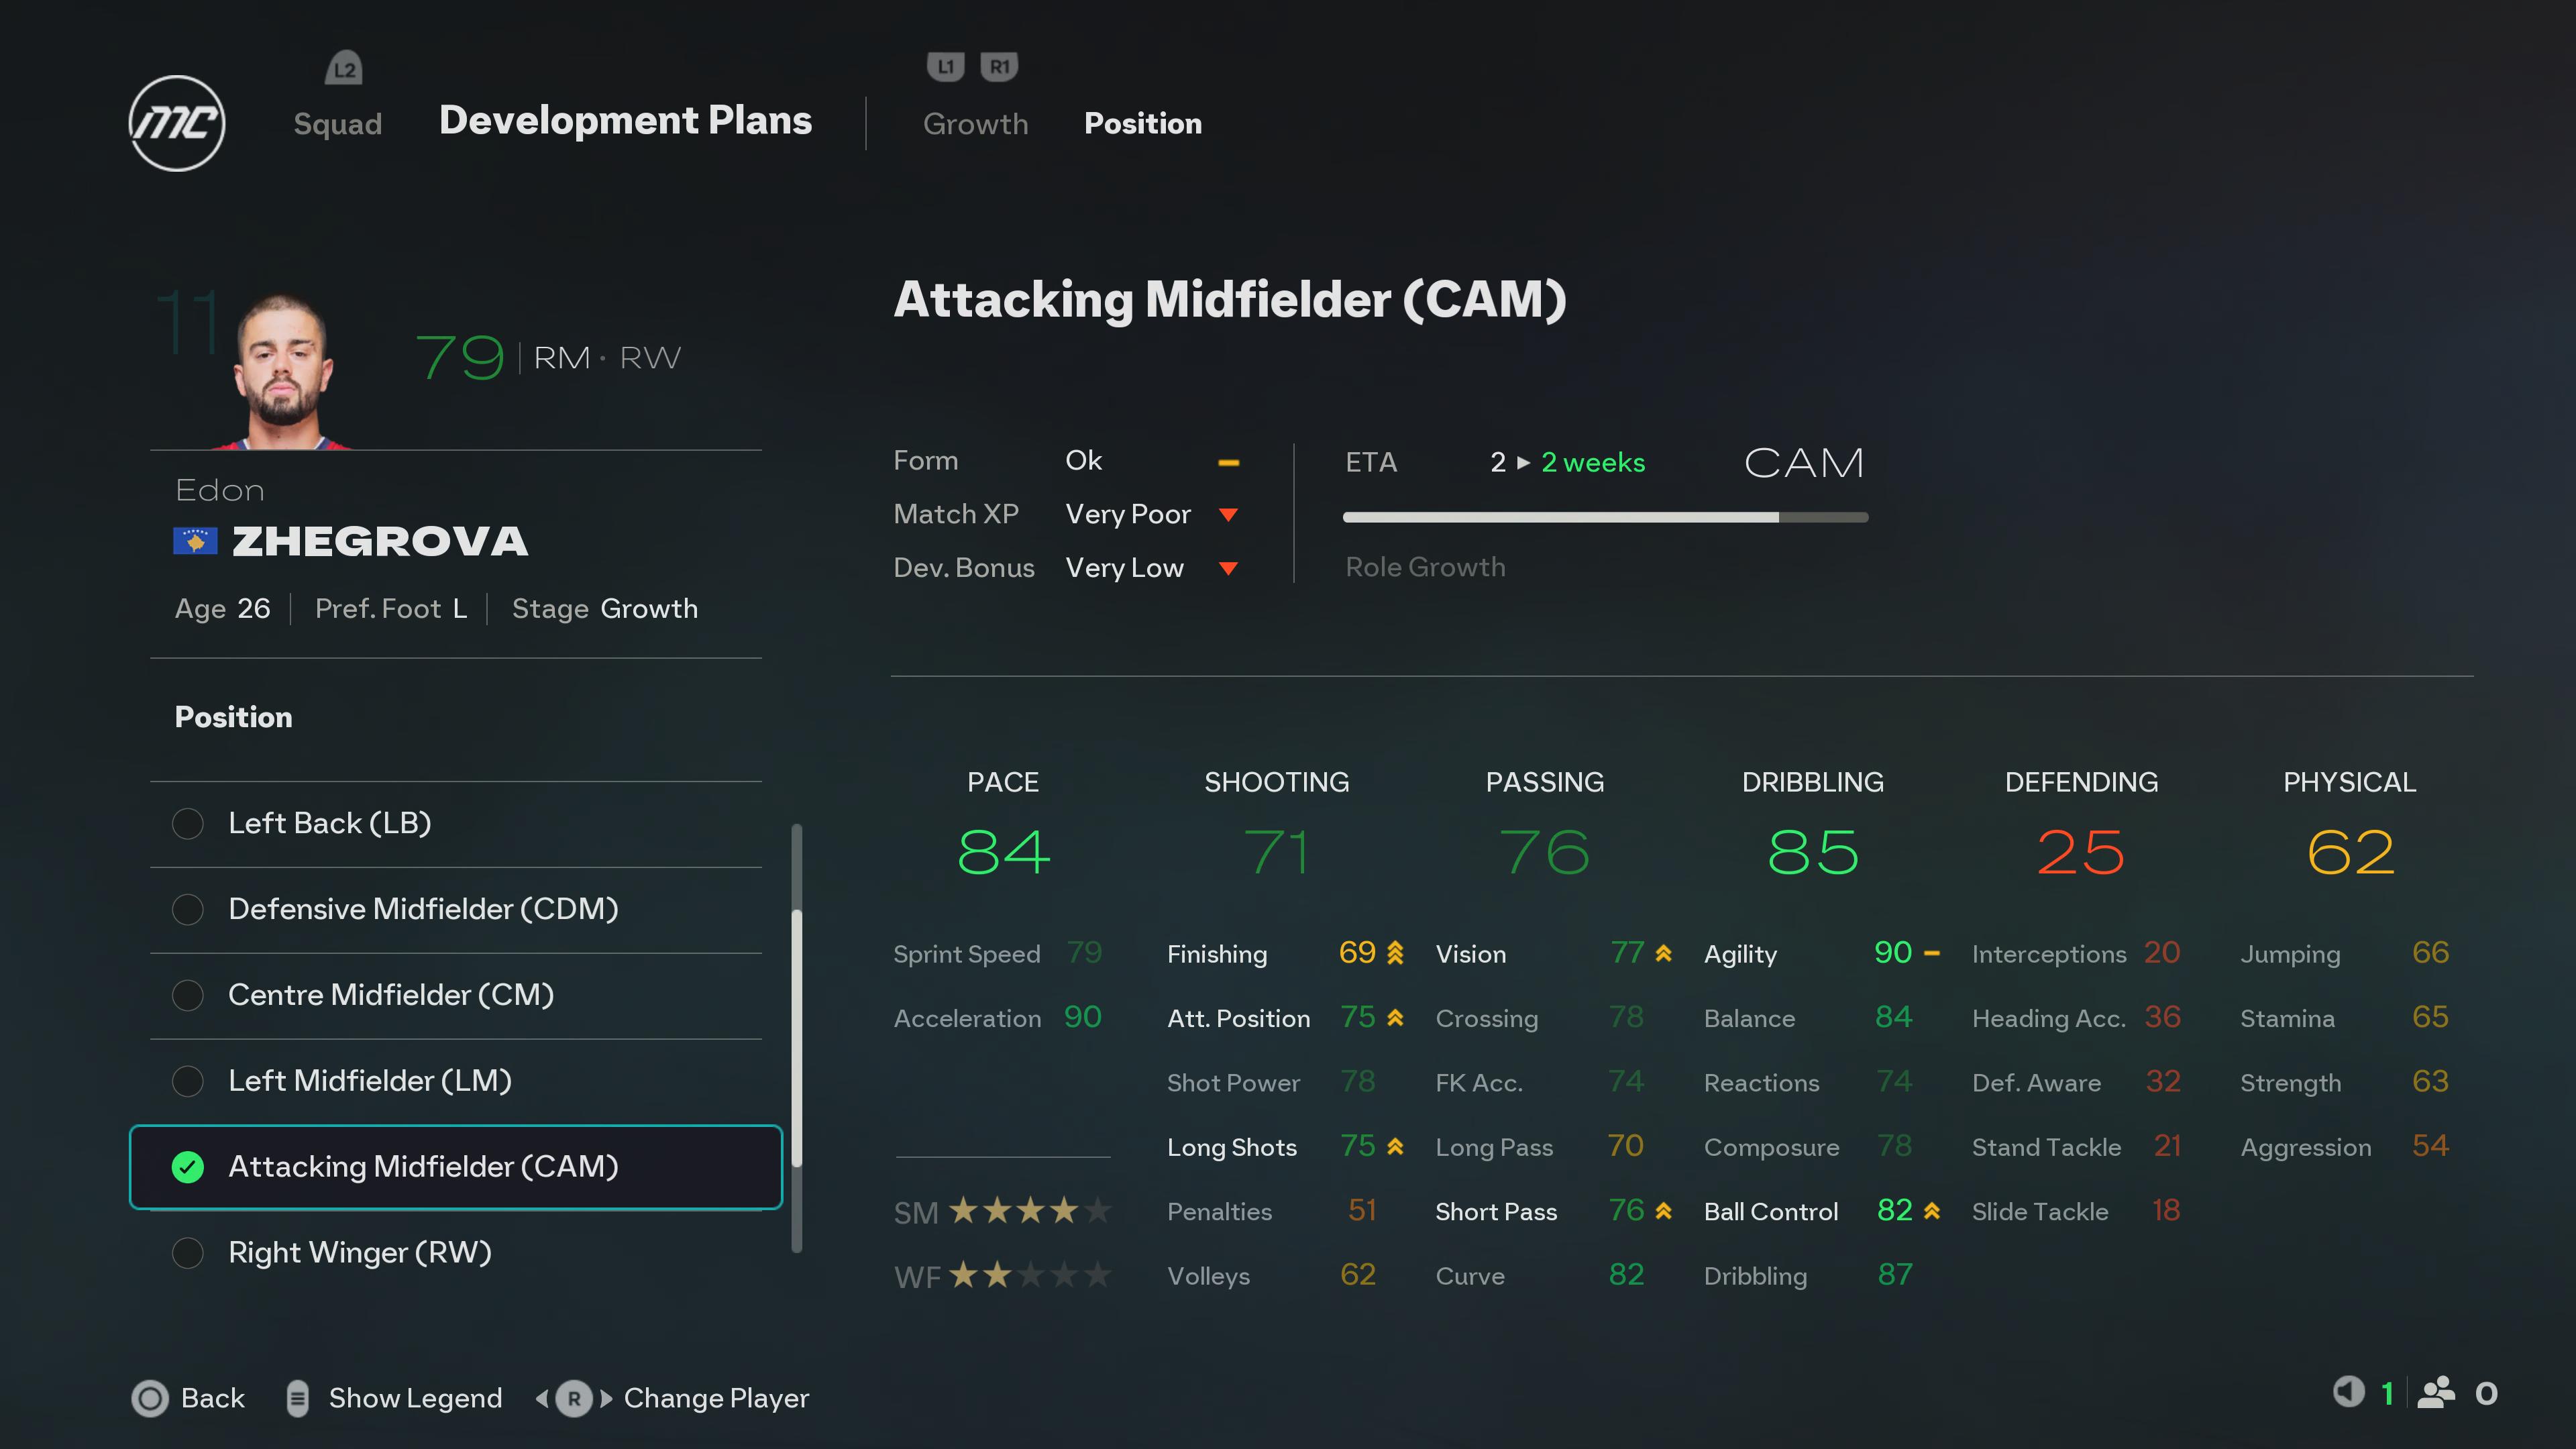Click the Match XP red down arrow
Viewport: 2576px width, 1449px height.
(1229, 515)
